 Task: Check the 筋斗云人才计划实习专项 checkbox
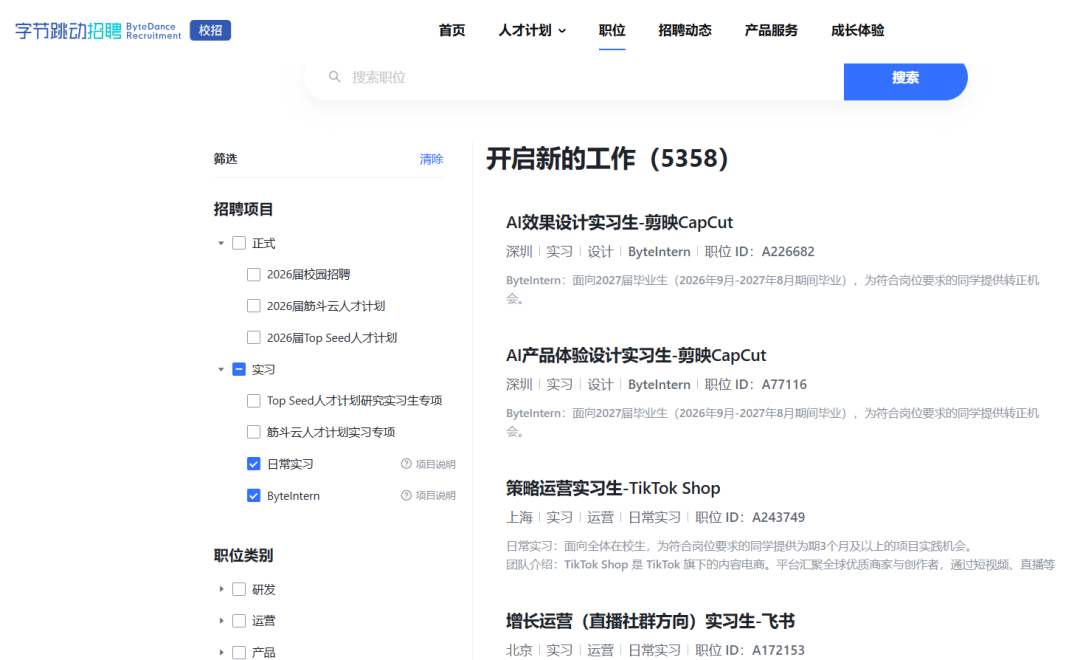point(253,432)
